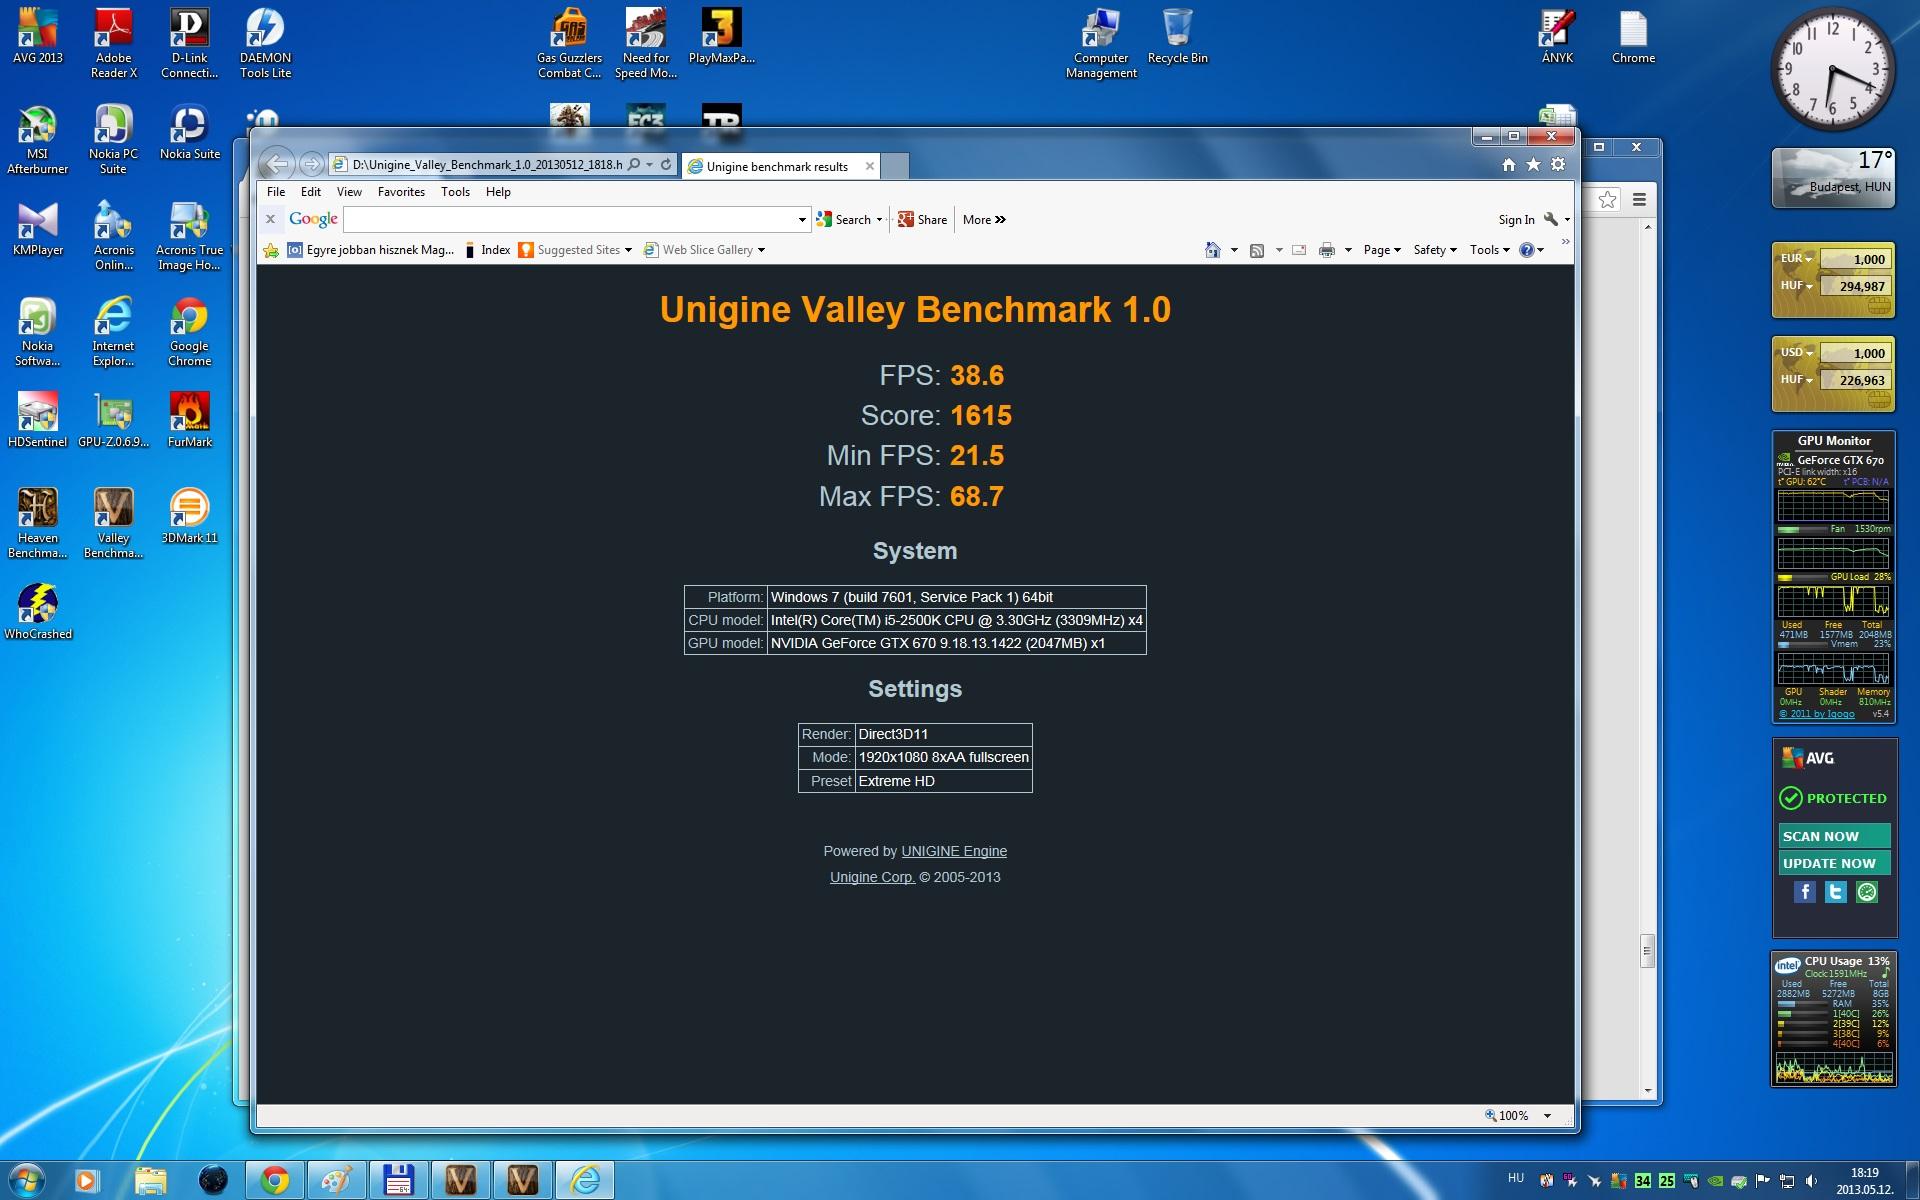Image resolution: width=1920 pixels, height=1200 pixels.
Task: Open the IE Tools gear icon
Action: [x=1558, y=165]
